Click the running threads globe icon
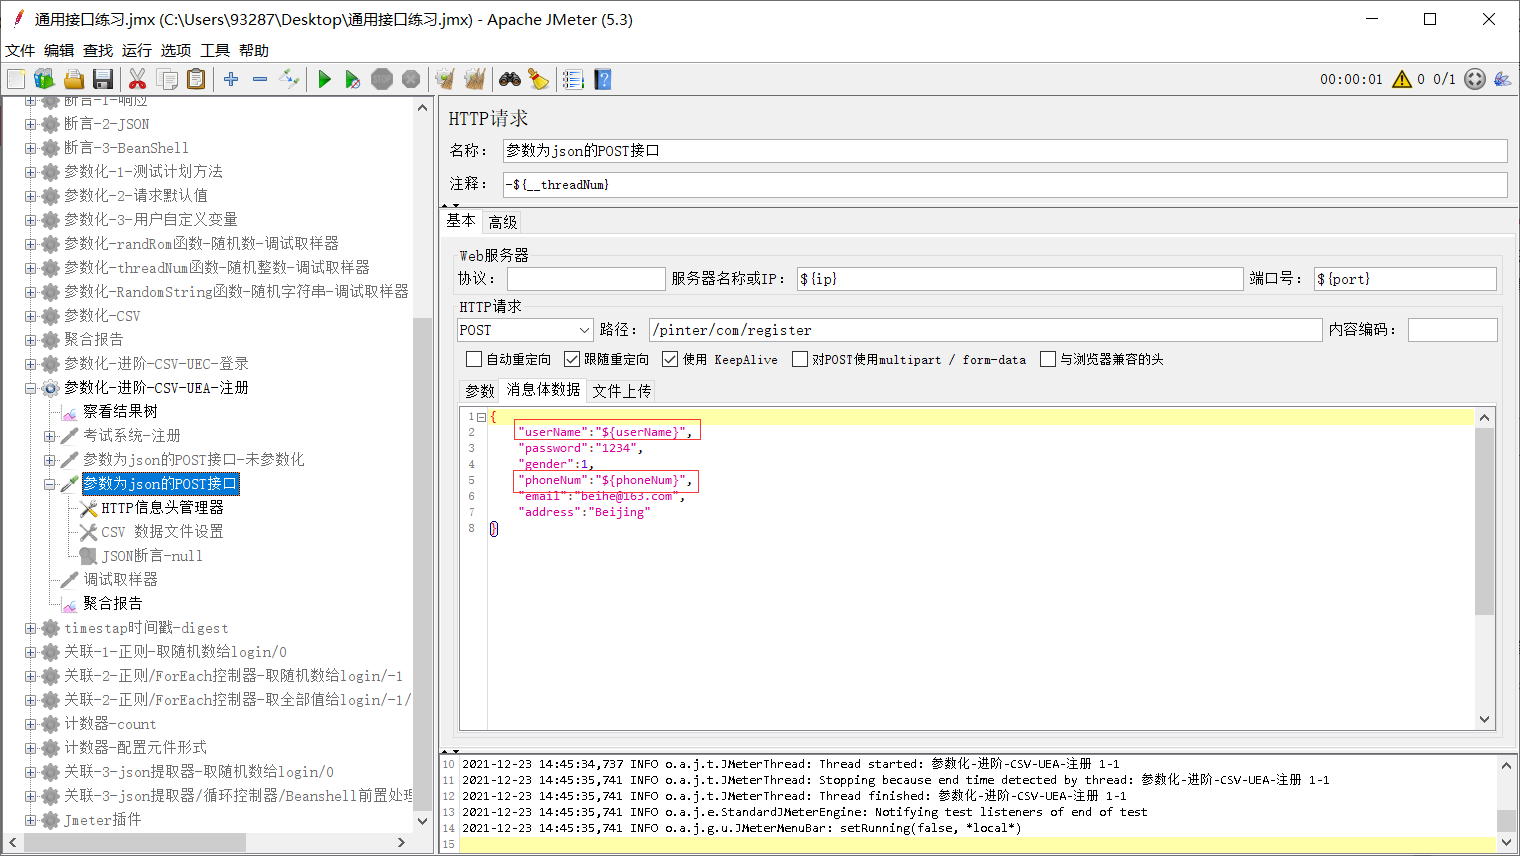This screenshot has height=856, width=1520. pyautogui.click(x=1475, y=79)
